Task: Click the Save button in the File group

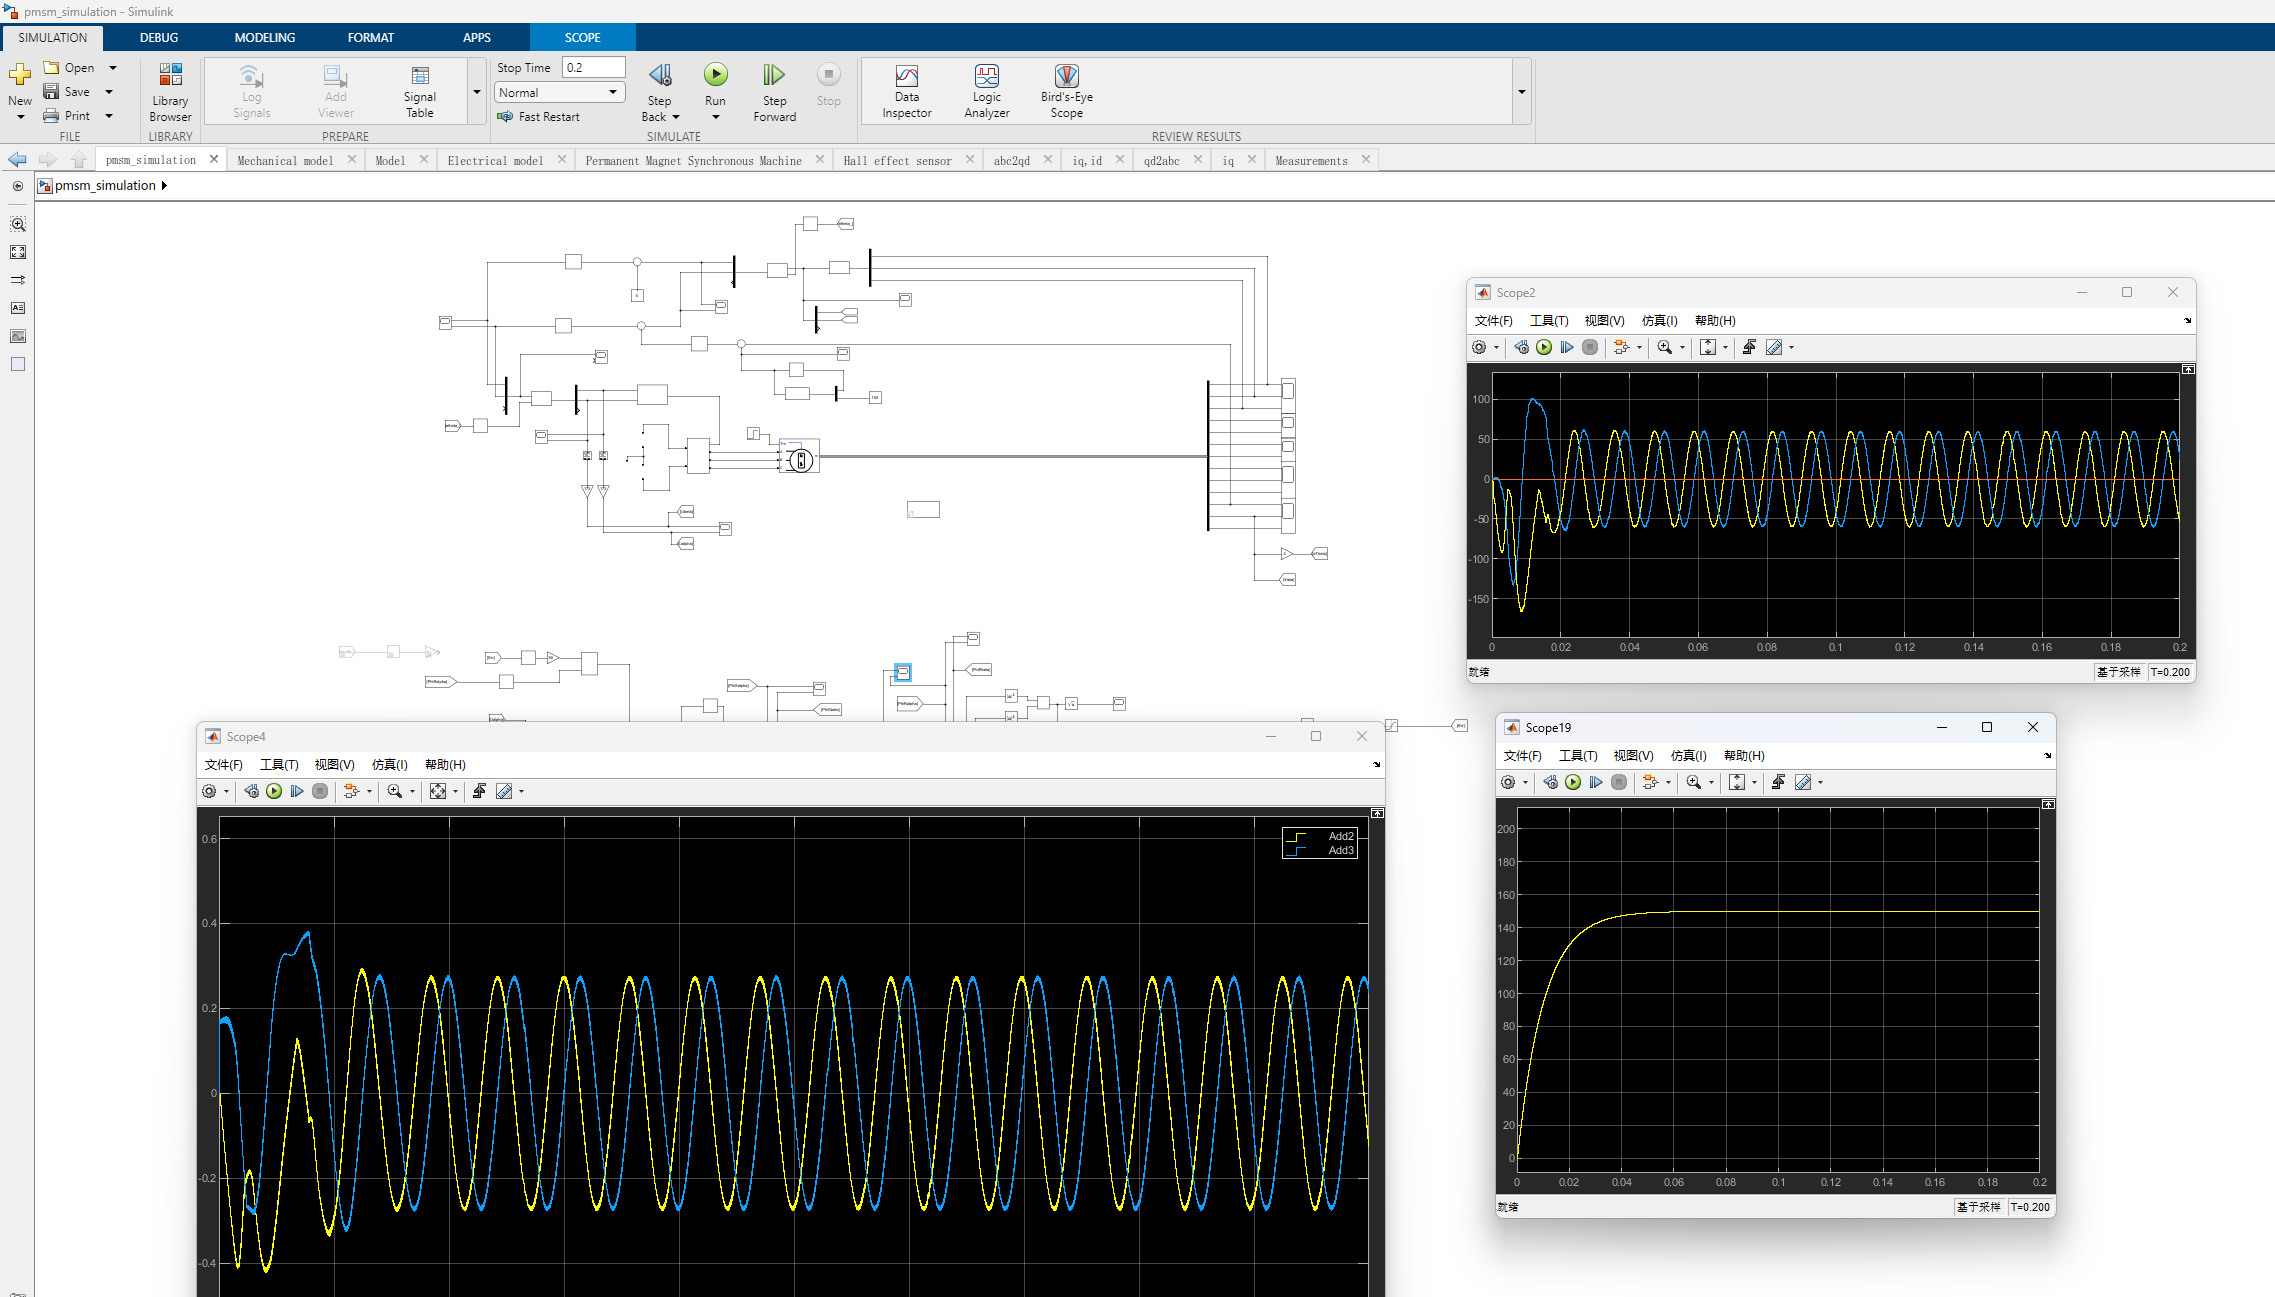Action: coord(66,92)
